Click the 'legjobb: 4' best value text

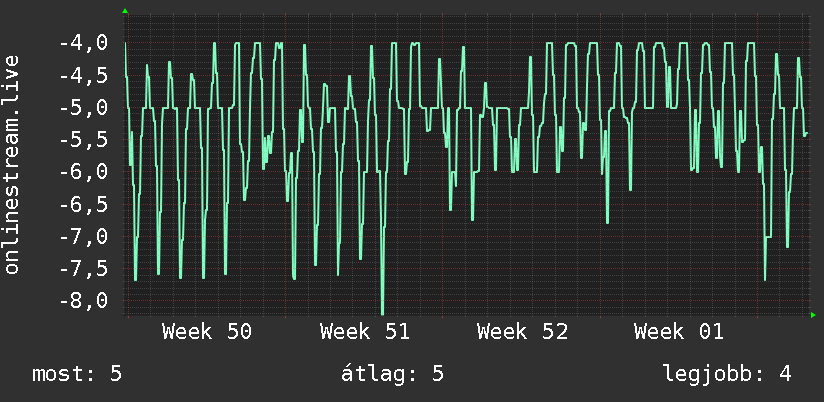727,374
